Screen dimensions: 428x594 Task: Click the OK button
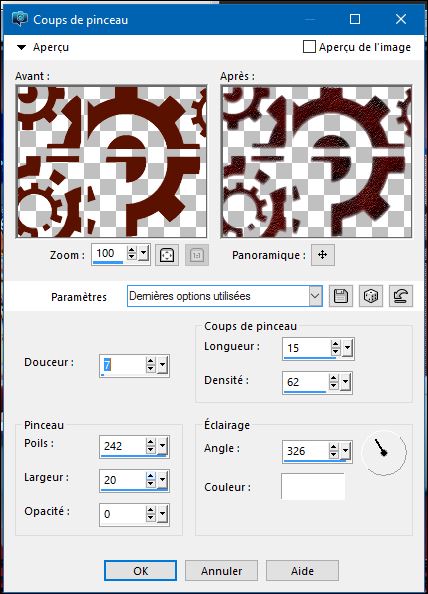pos(140,571)
